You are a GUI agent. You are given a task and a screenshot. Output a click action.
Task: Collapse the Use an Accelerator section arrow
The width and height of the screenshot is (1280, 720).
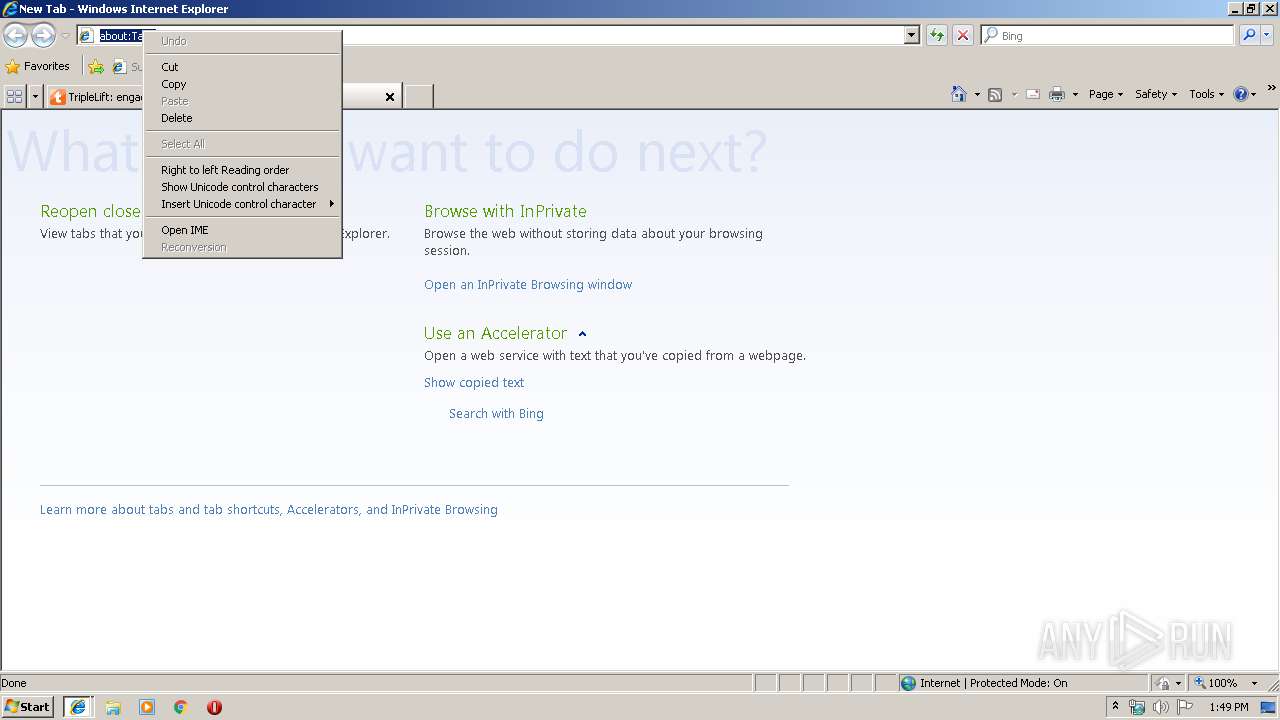(582, 334)
